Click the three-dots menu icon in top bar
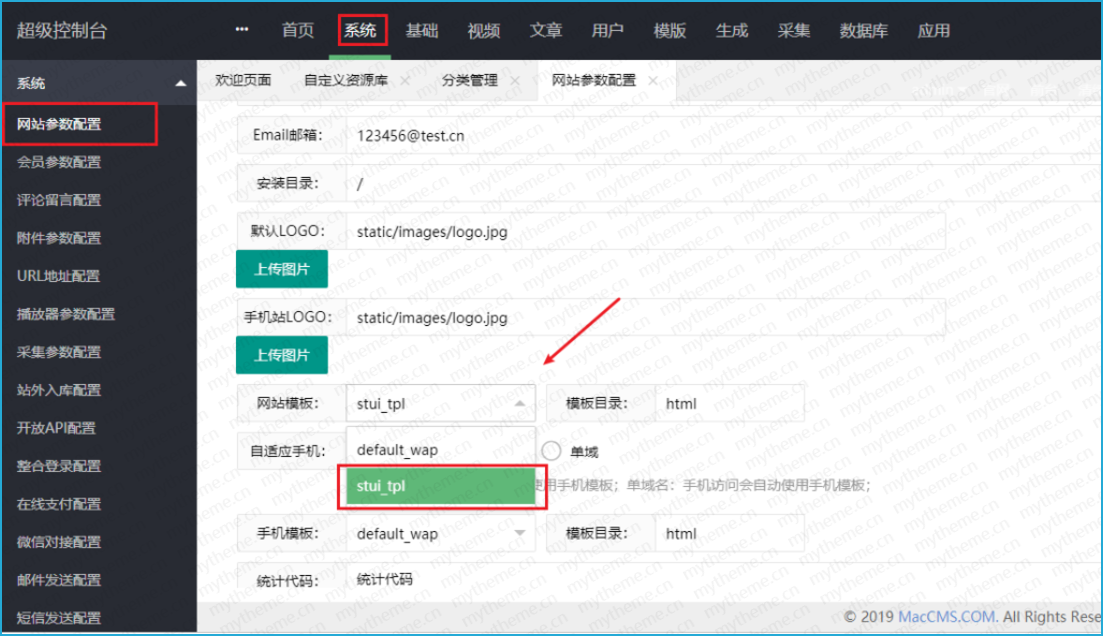Image resolution: width=1103 pixels, height=636 pixels. (242, 30)
